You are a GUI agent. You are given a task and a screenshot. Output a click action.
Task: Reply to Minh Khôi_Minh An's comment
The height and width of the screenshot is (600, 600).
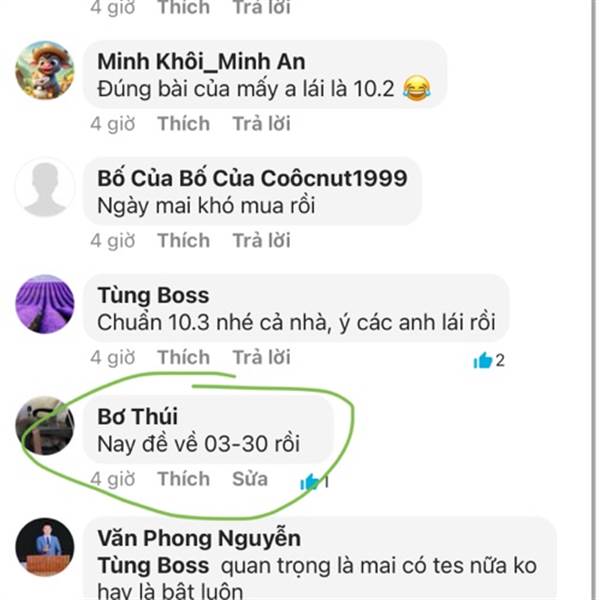point(262,124)
